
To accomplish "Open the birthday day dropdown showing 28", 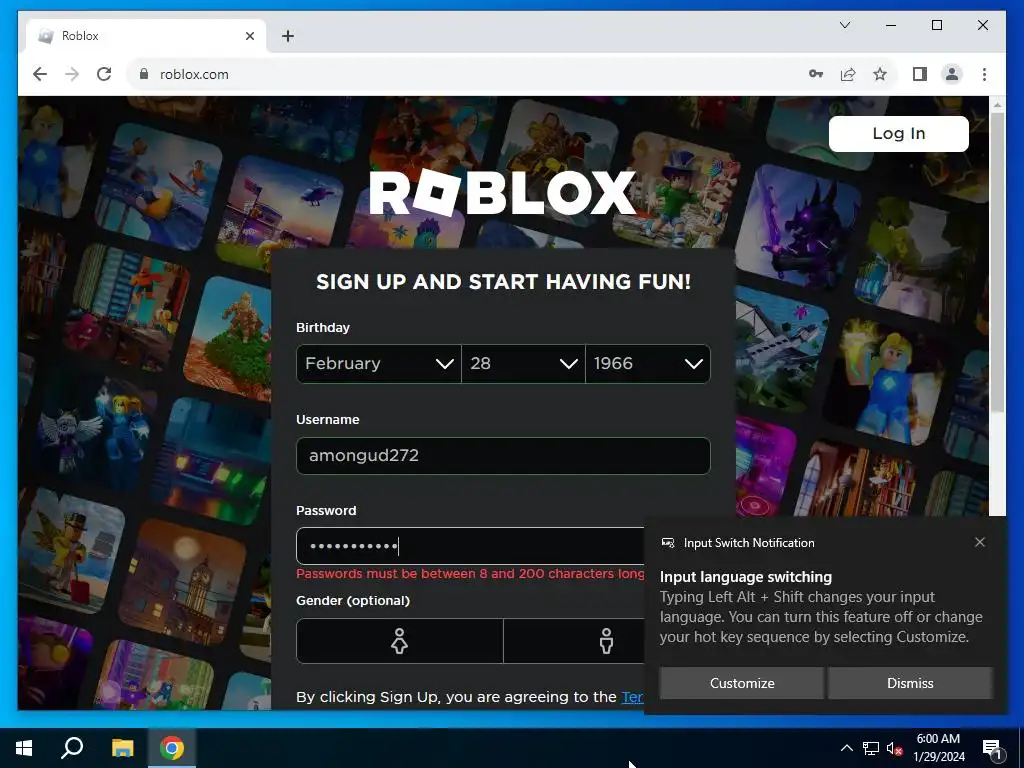I will pyautogui.click(x=523, y=364).
